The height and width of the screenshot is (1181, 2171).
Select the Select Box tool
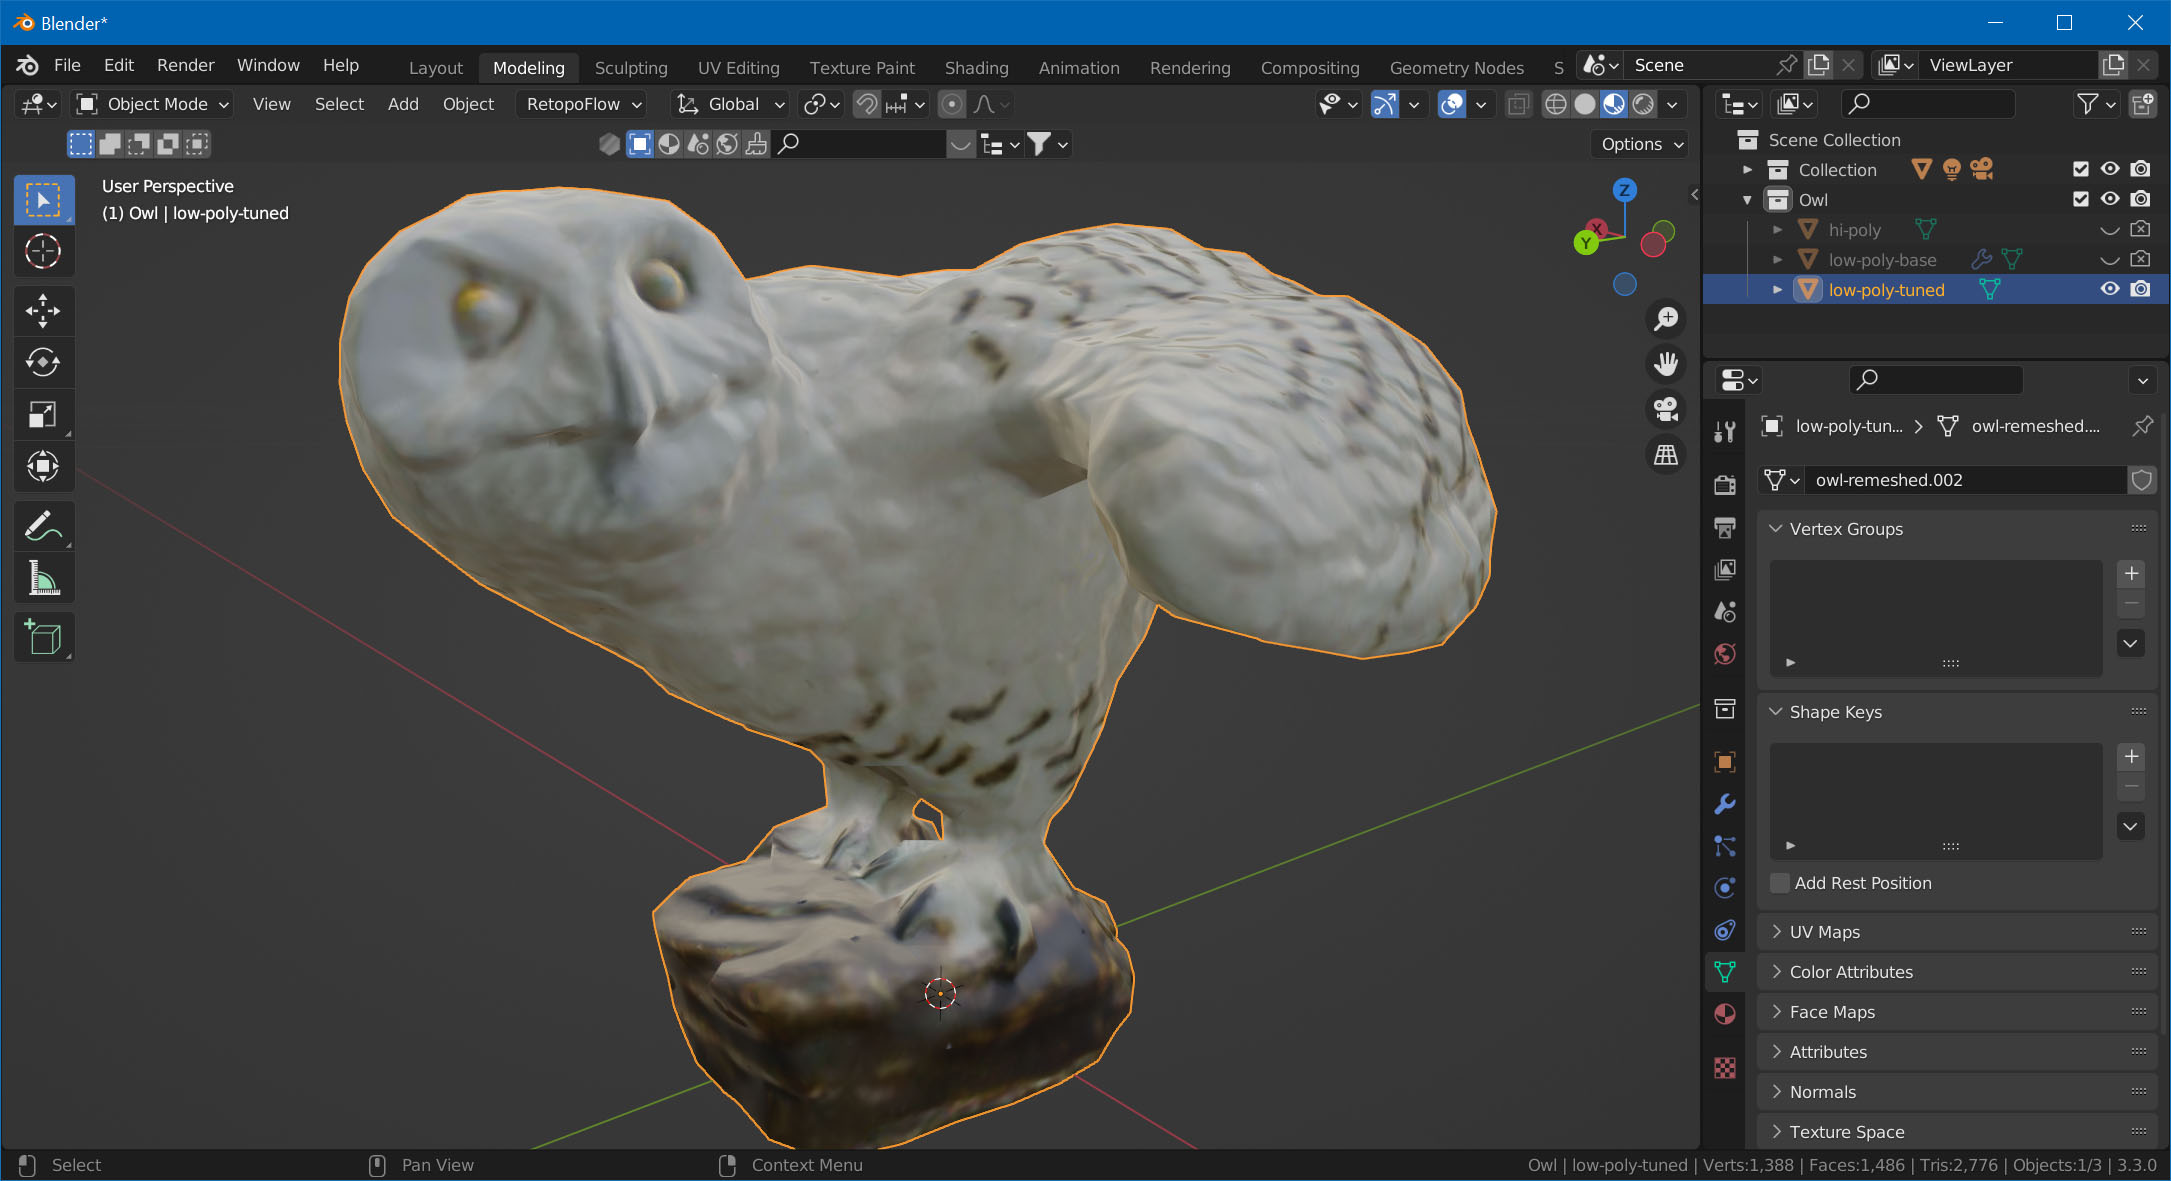click(43, 200)
